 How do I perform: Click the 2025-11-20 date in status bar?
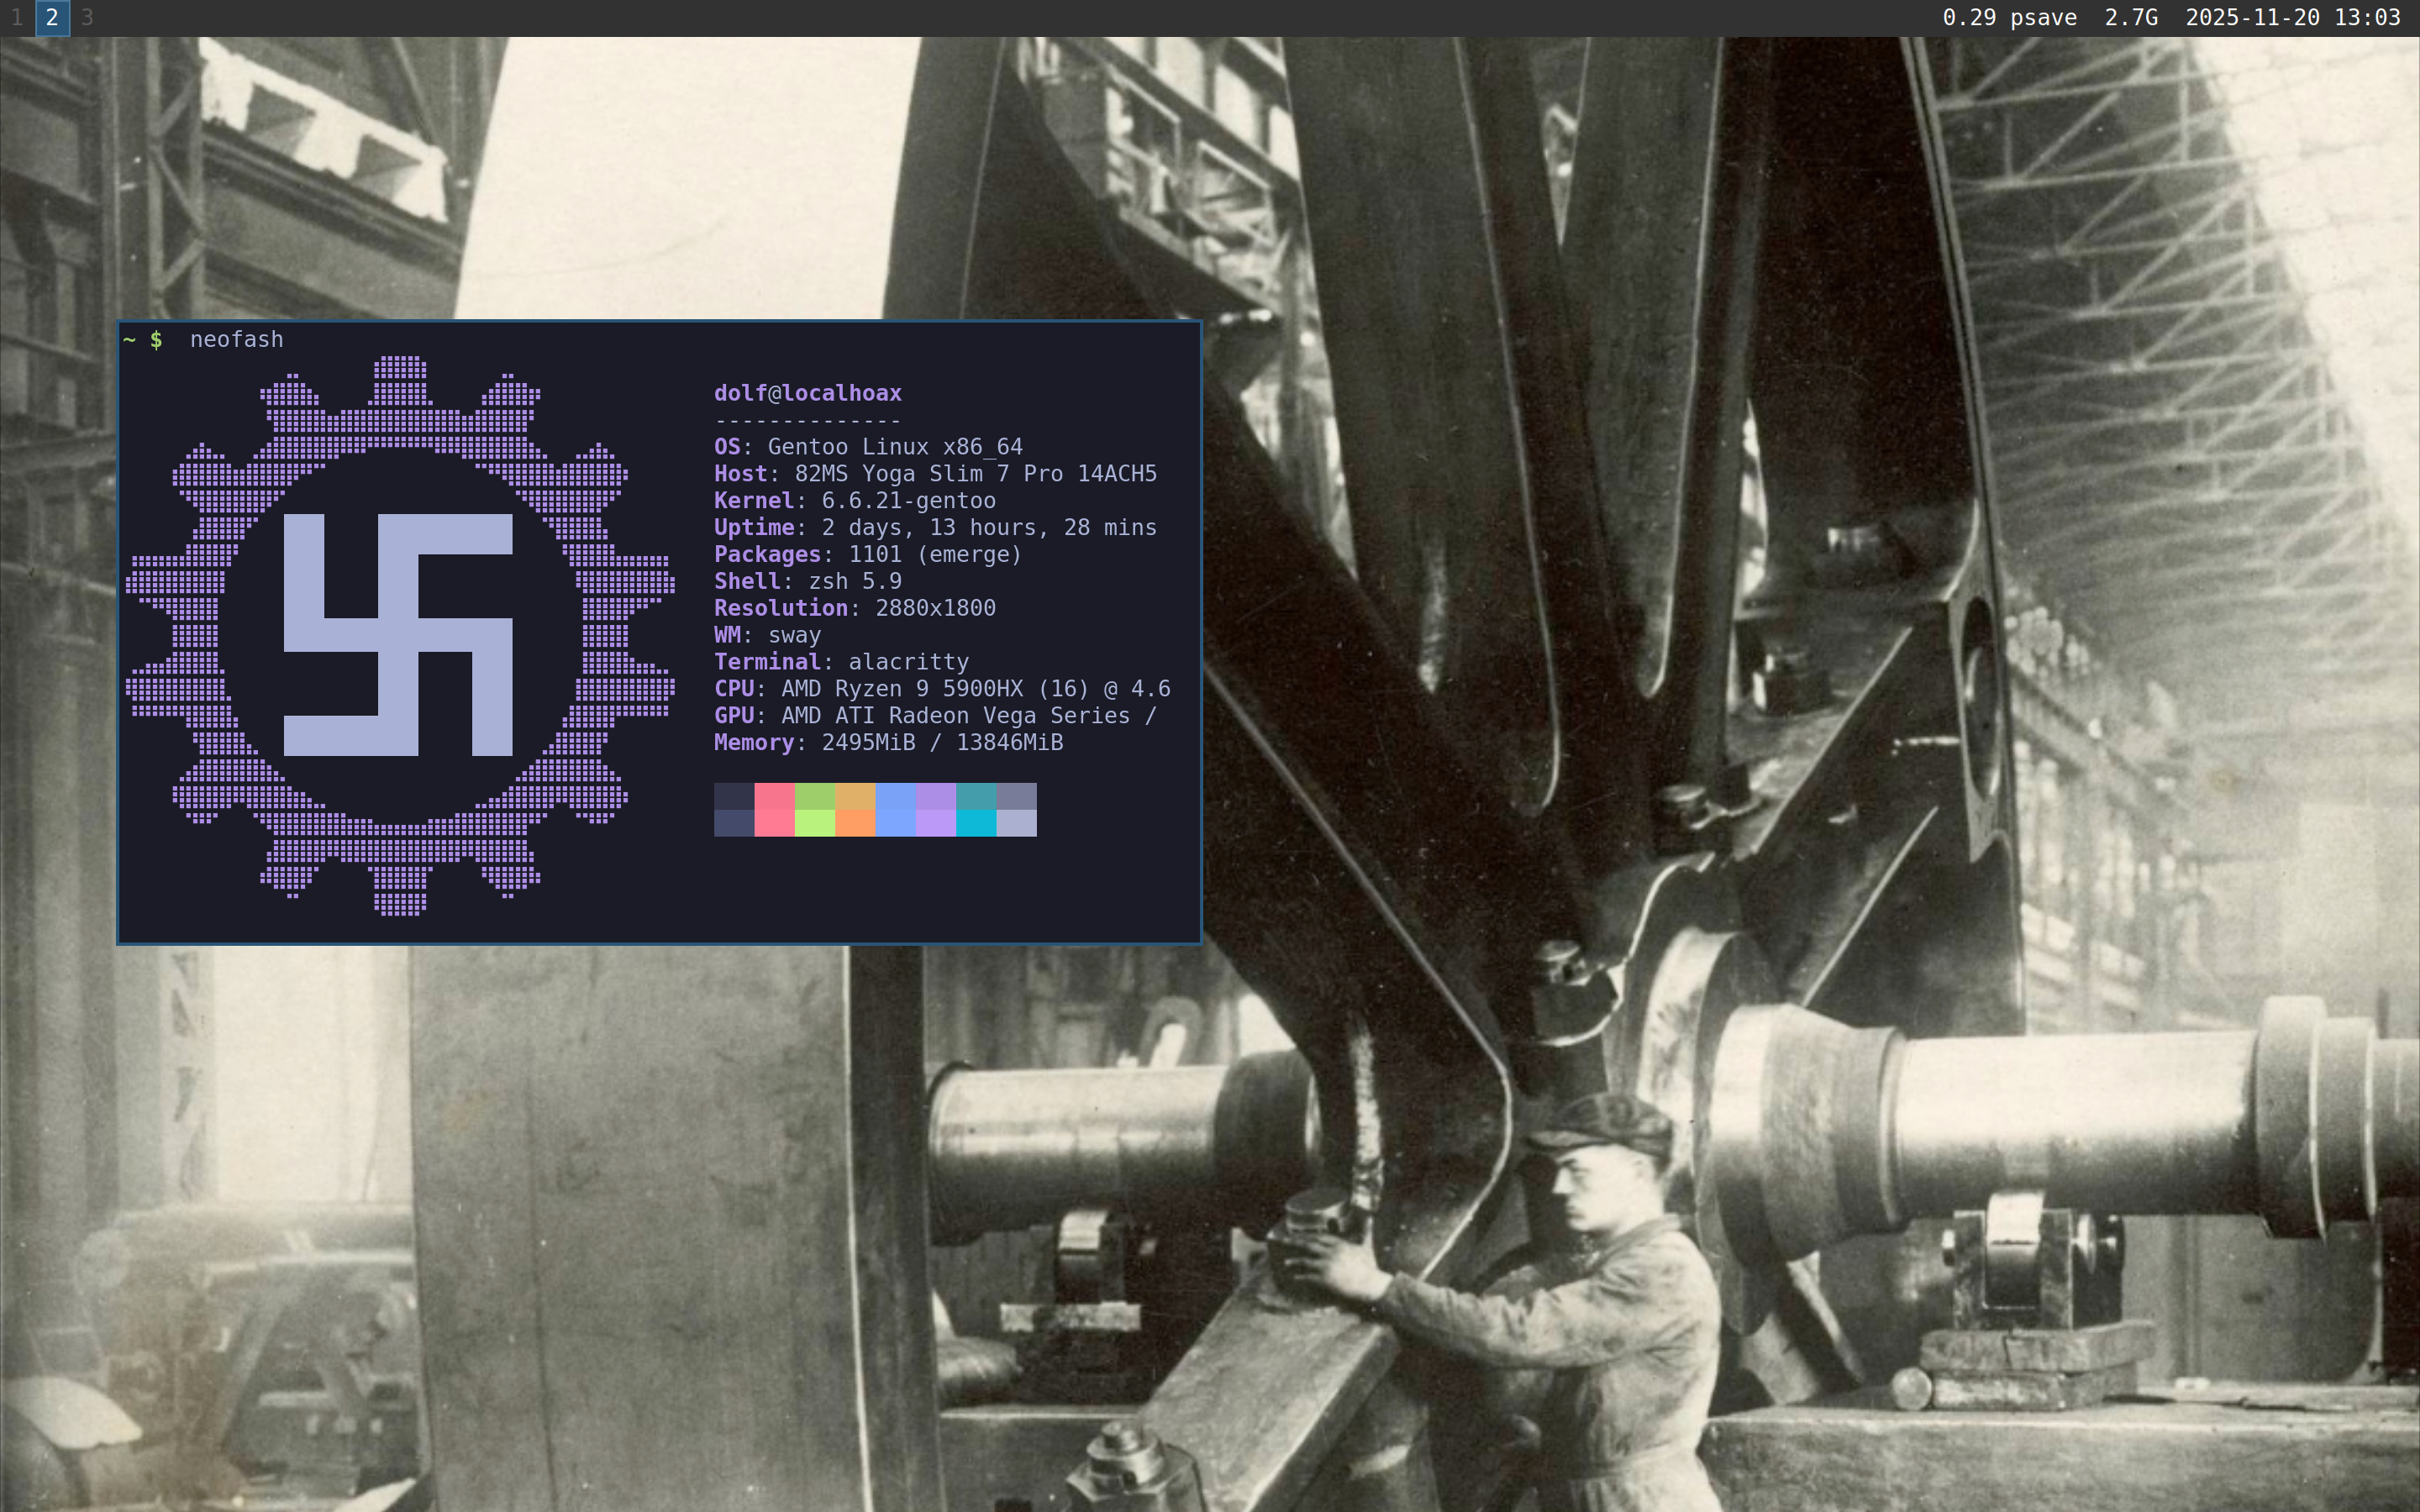[x=2251, y=18]
